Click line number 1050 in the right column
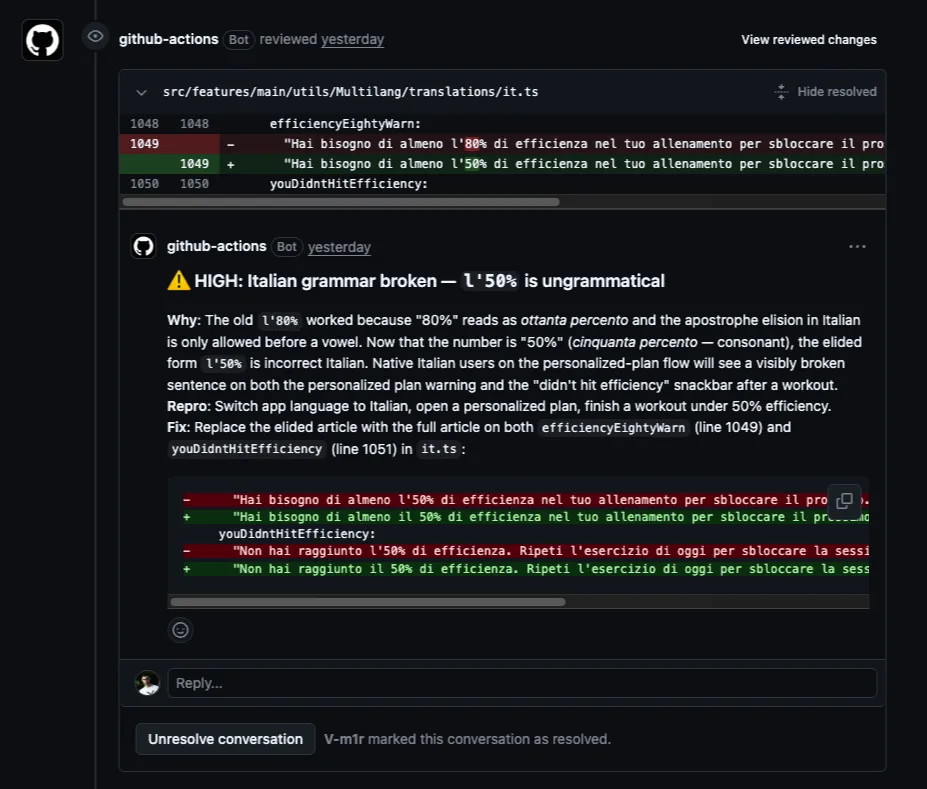 pos(194,184)
